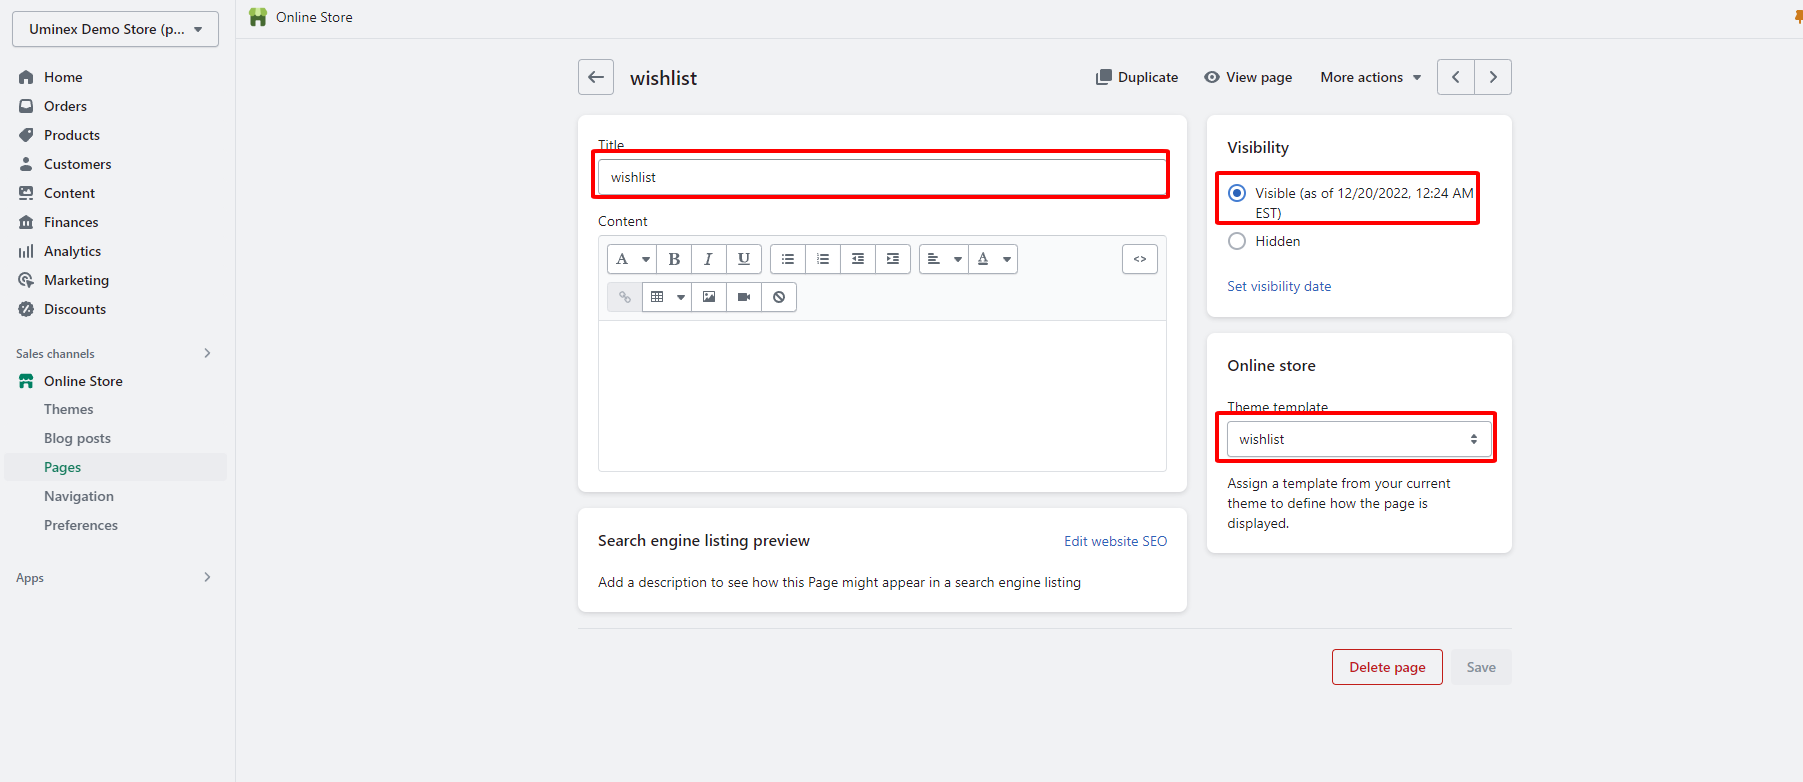Select the Visible radio option

click(1237, 193)
